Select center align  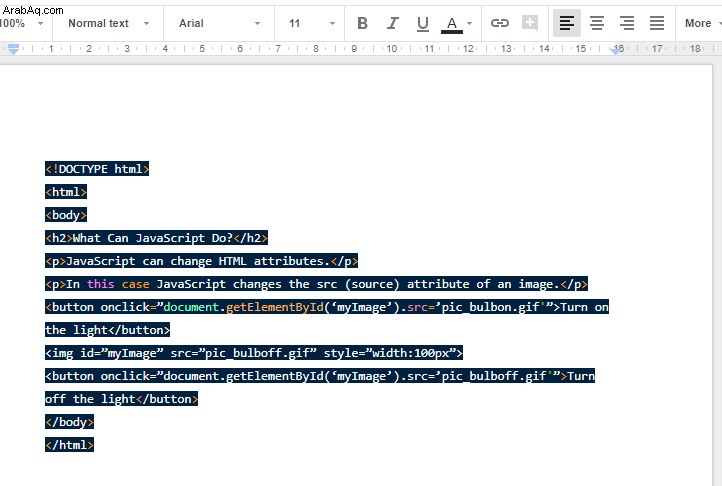pyautogui.click(x=597, y=23)
